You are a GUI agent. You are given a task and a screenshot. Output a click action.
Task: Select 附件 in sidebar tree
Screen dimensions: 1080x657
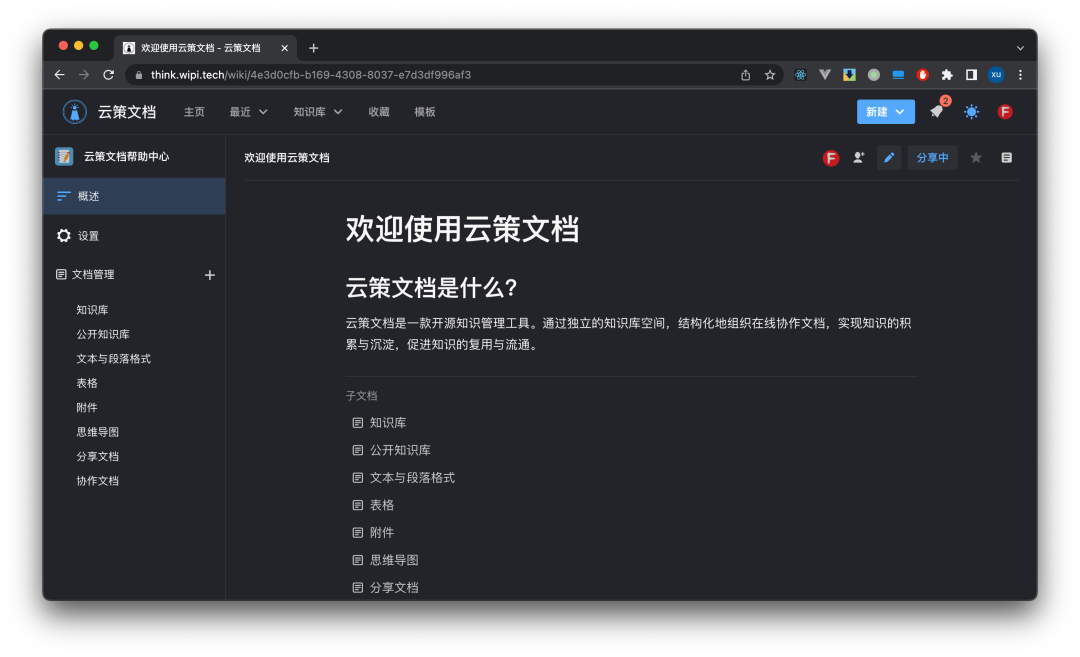[x=87, y=408]
